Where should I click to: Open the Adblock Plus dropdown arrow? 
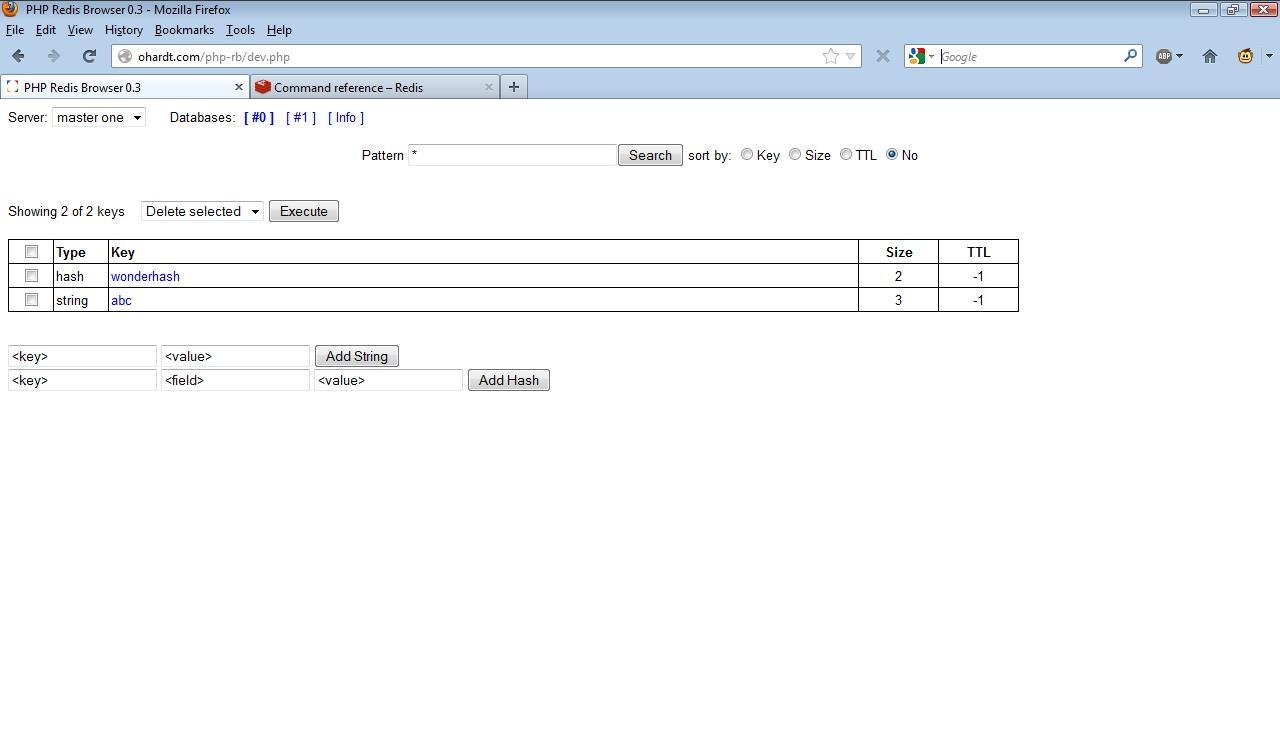1177,56
